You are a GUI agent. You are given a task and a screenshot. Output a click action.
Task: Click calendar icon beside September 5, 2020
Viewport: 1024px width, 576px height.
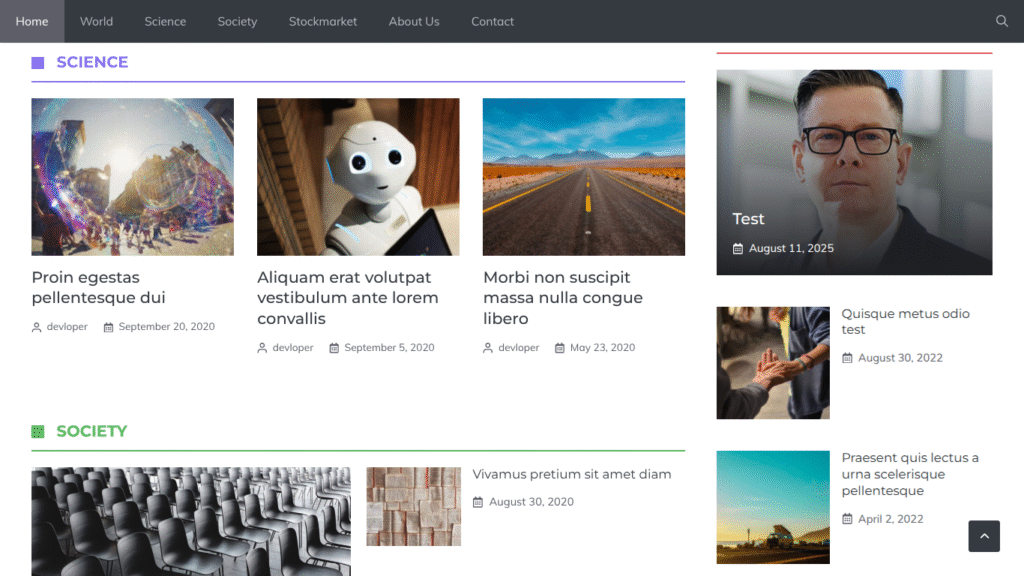[x=334, y=348]
